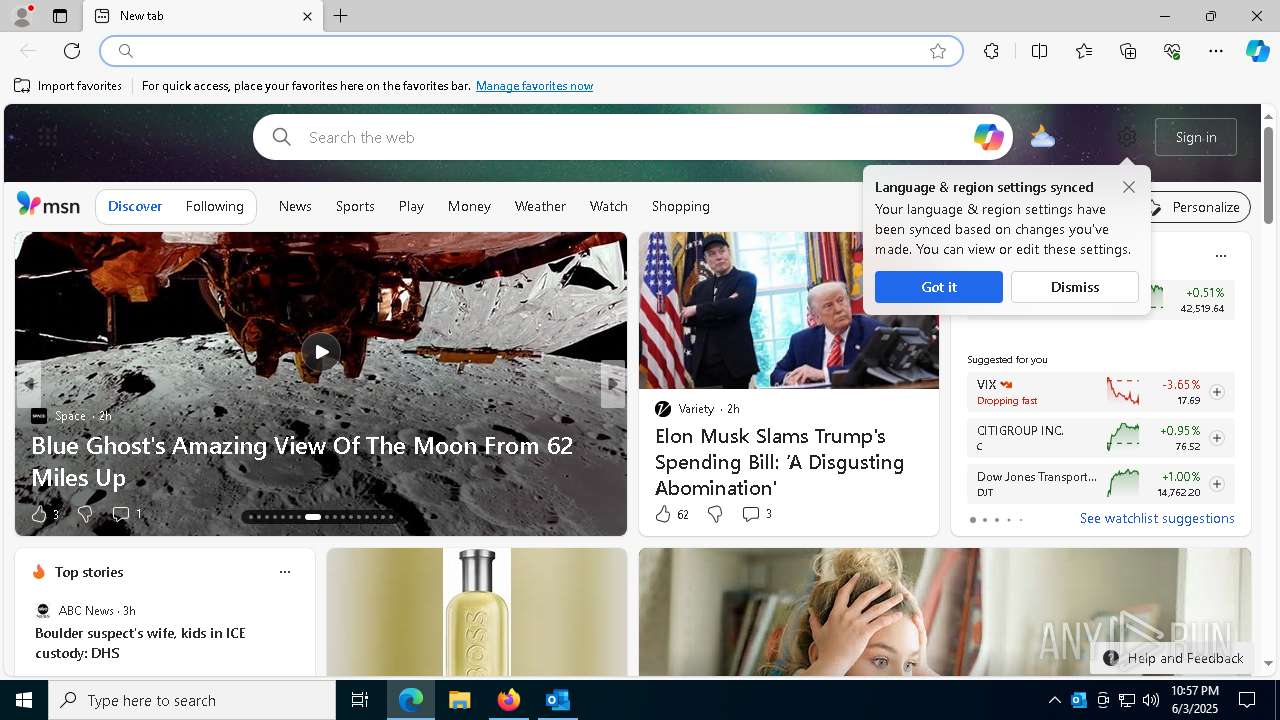Launch Firefox from taskbar
Screen dimensions: 1280x720
(509, 700)
